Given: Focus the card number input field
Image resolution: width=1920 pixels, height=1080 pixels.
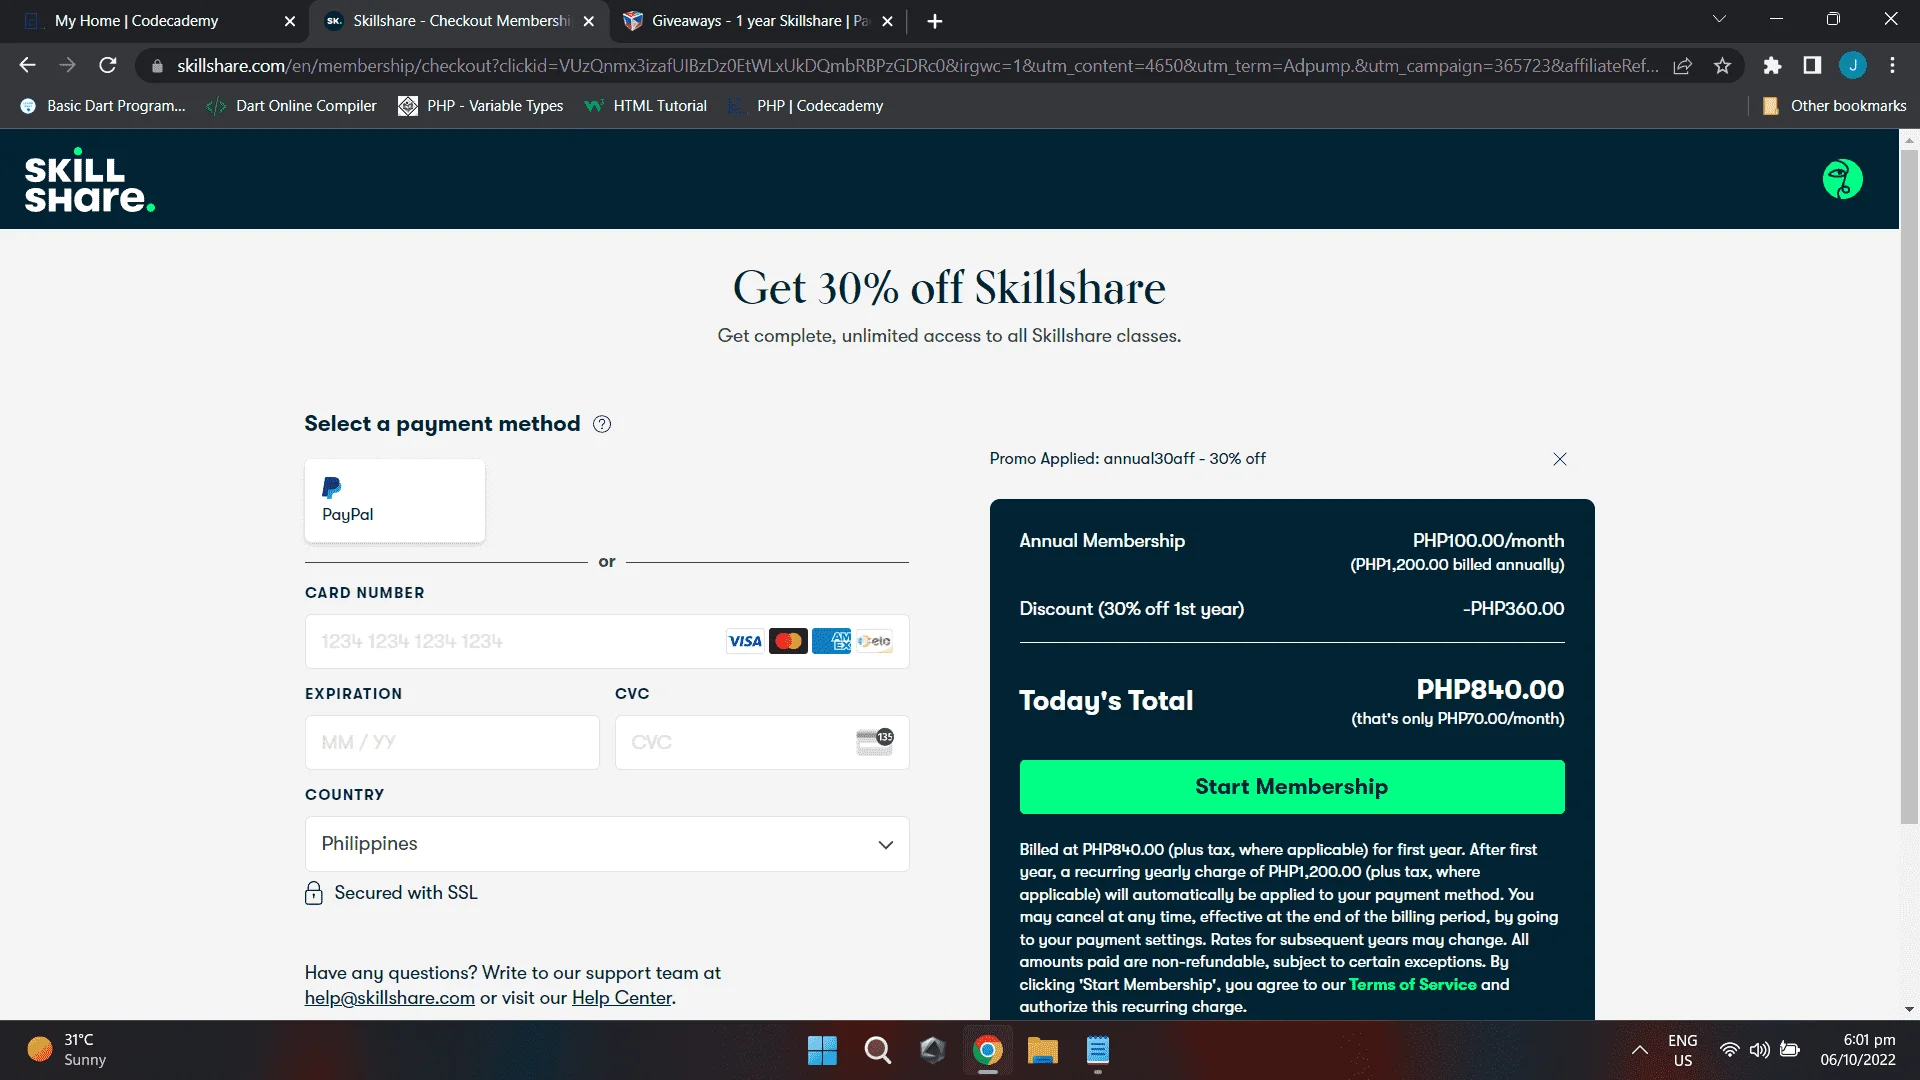Looking at the screenshot, I should pyautogui.click(x=607, y=641).
